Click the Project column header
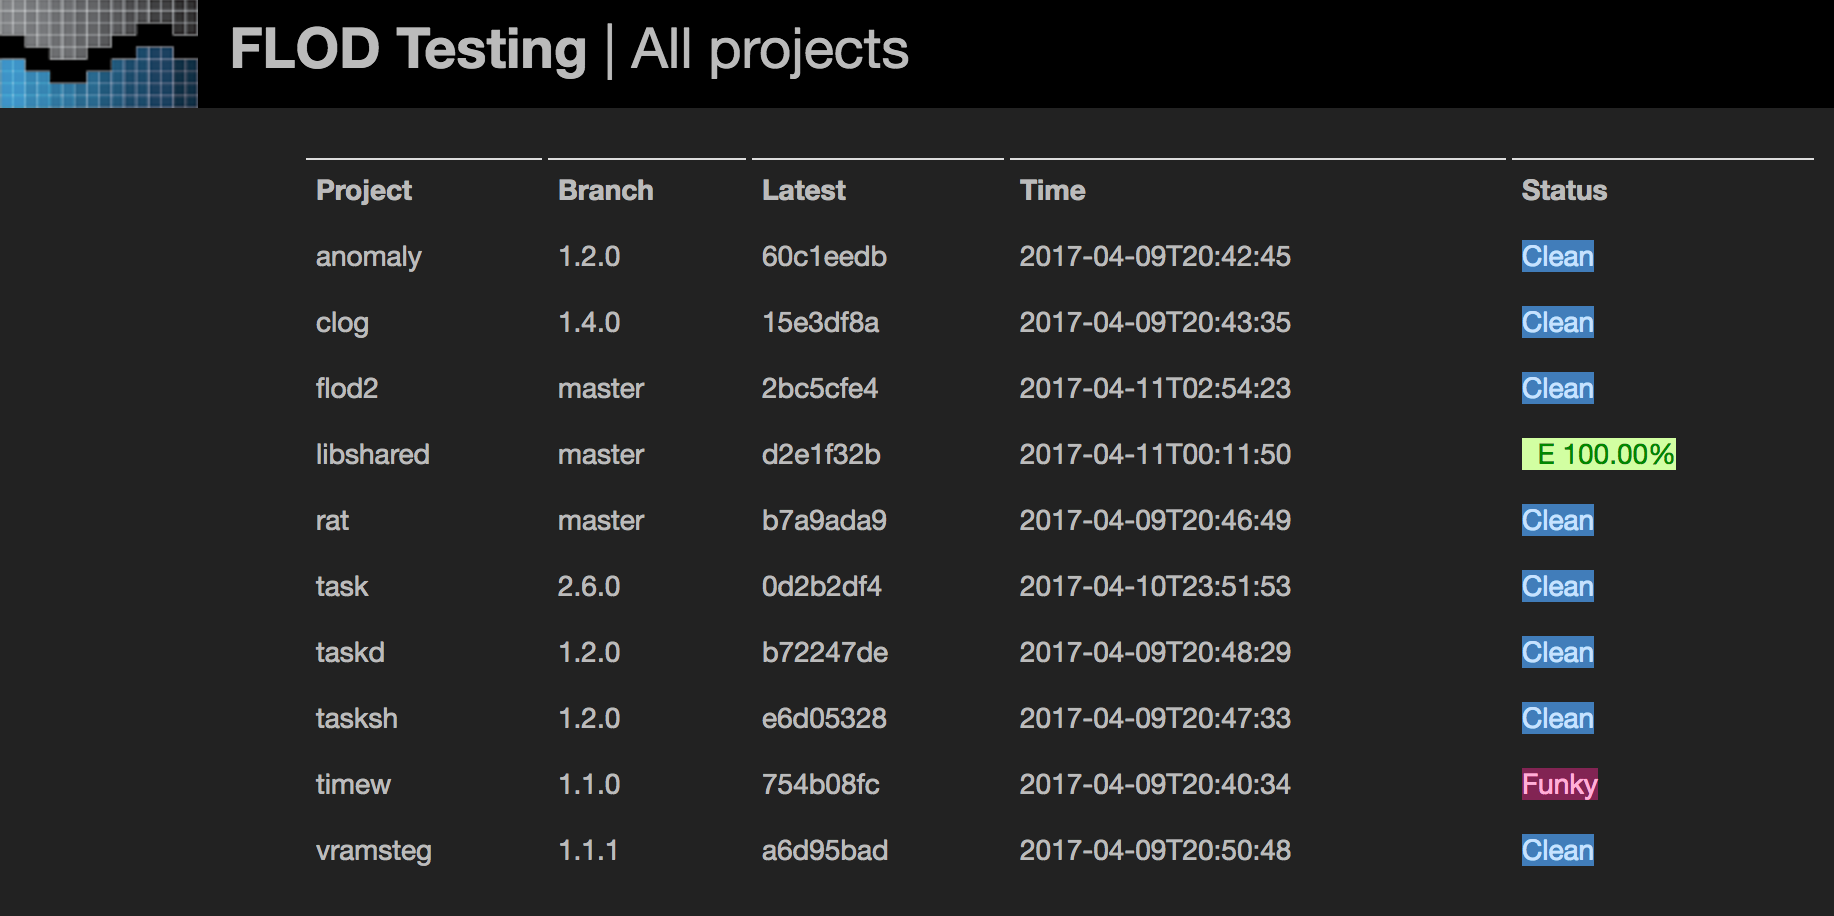This screenshot has width=1834, height=916. point(363,191)
